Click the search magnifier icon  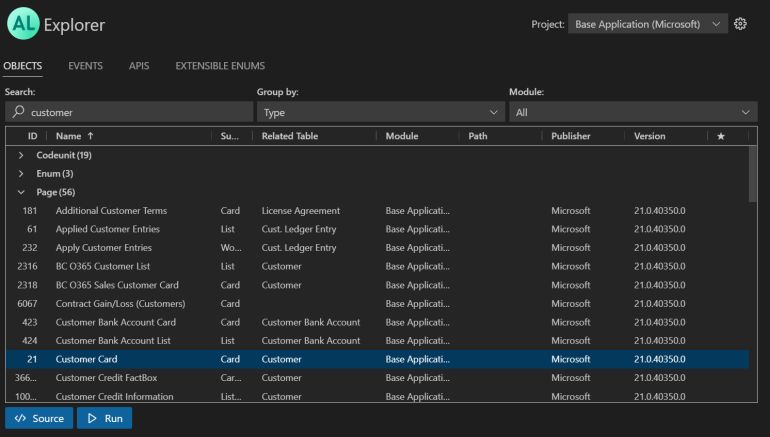[x=18, y=113]
